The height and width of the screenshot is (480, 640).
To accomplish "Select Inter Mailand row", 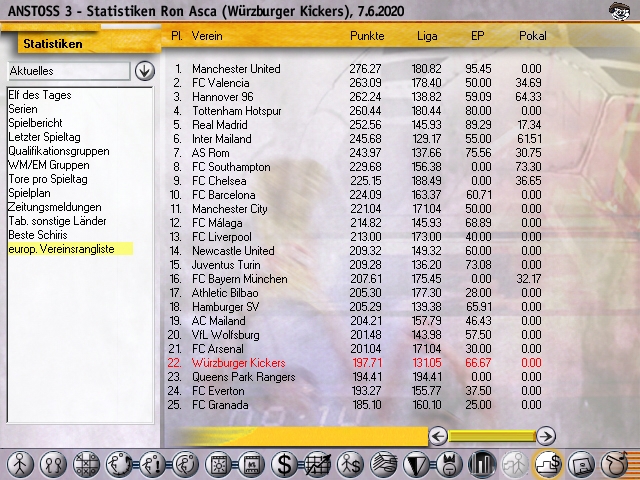I will [x=355, y=139].
